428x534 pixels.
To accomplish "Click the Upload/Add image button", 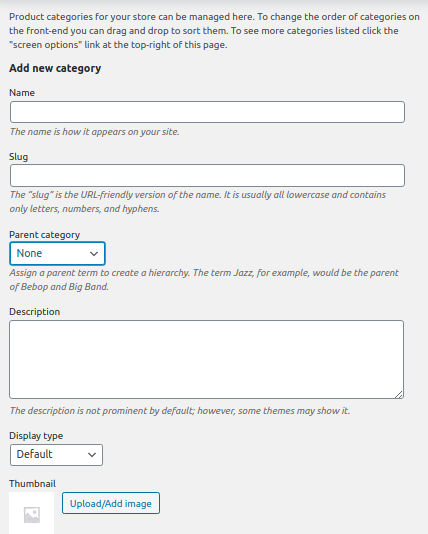I will tap(111, 503).
